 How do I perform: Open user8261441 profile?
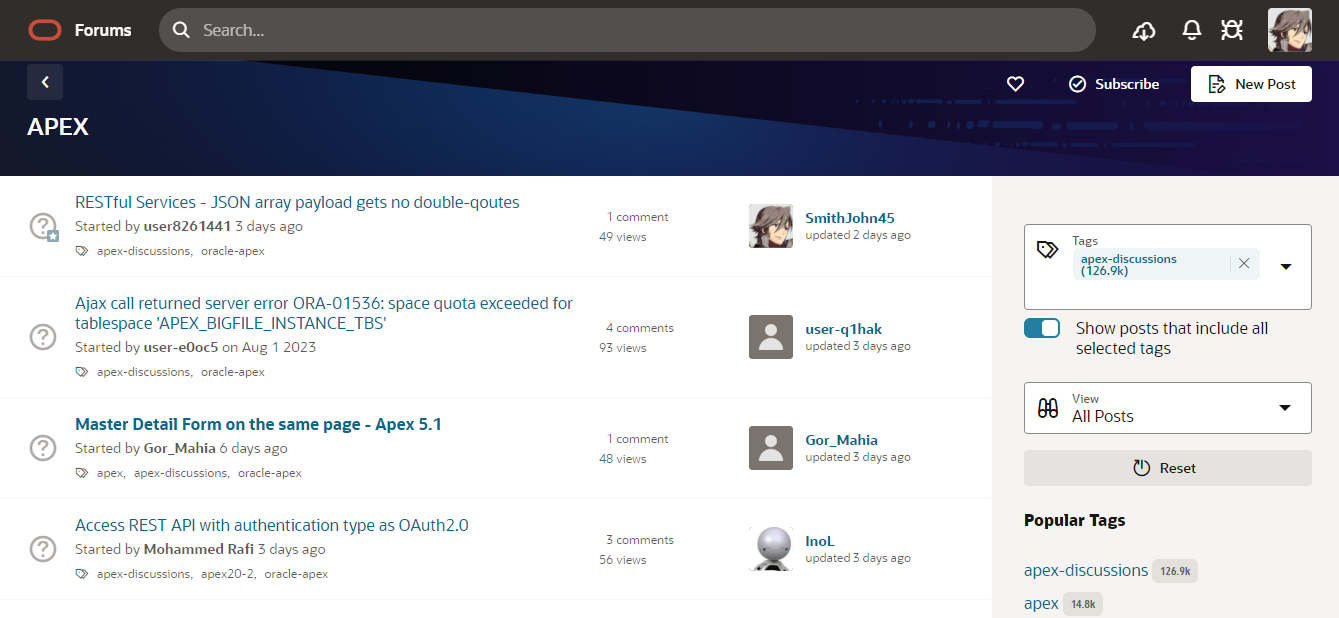pos(187,226)
